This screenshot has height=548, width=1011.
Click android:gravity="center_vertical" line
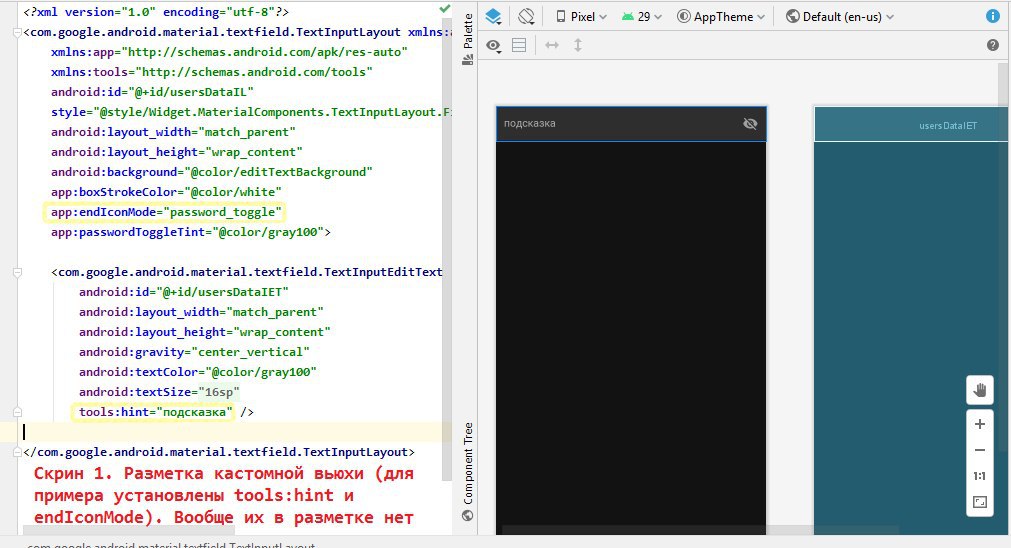(x=194, y=352)
